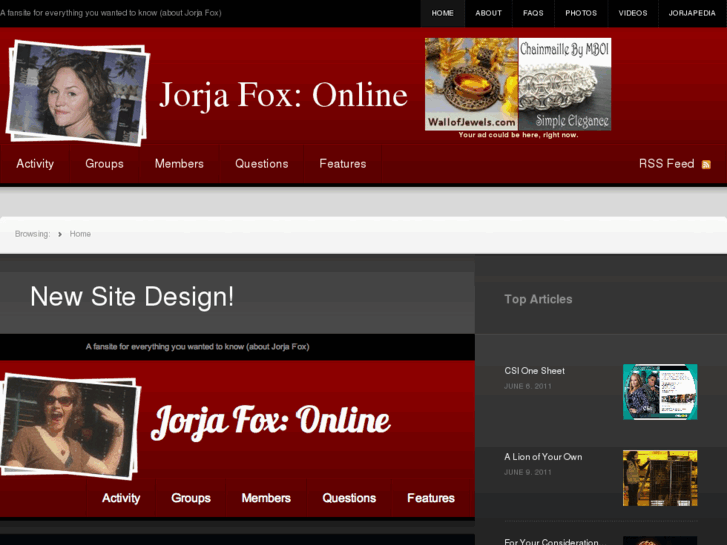Click the A Lion of Your Own thumbnail
The height and width of the screenshot is (545, 727).
coord(660,478)
